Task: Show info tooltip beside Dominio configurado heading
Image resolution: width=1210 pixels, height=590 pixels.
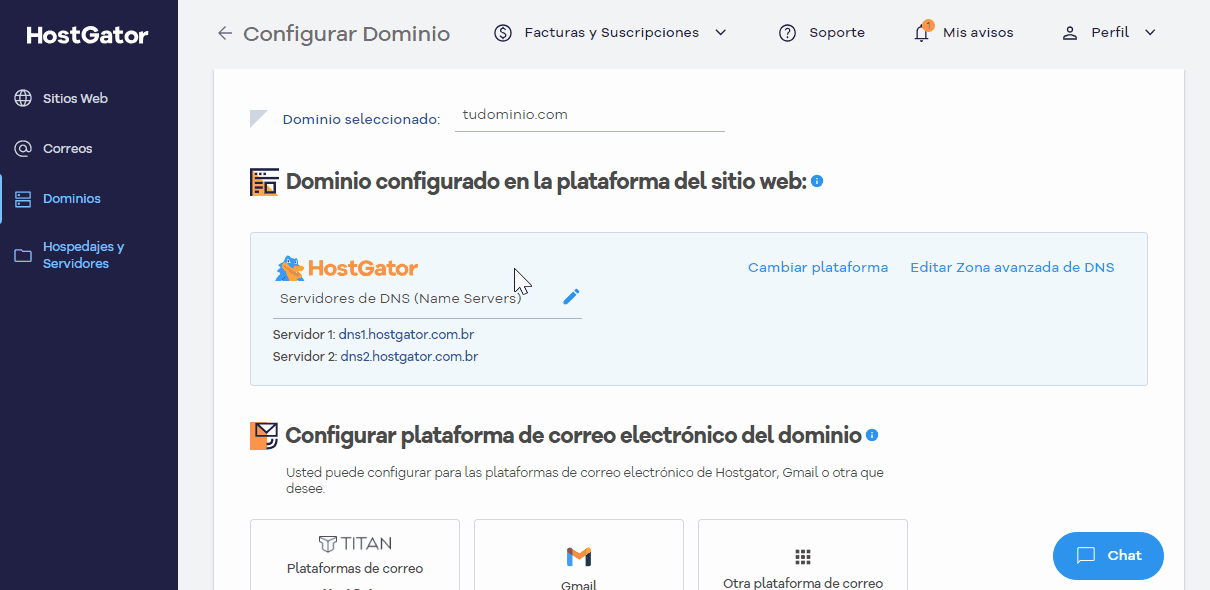Action: click(817, 181)
